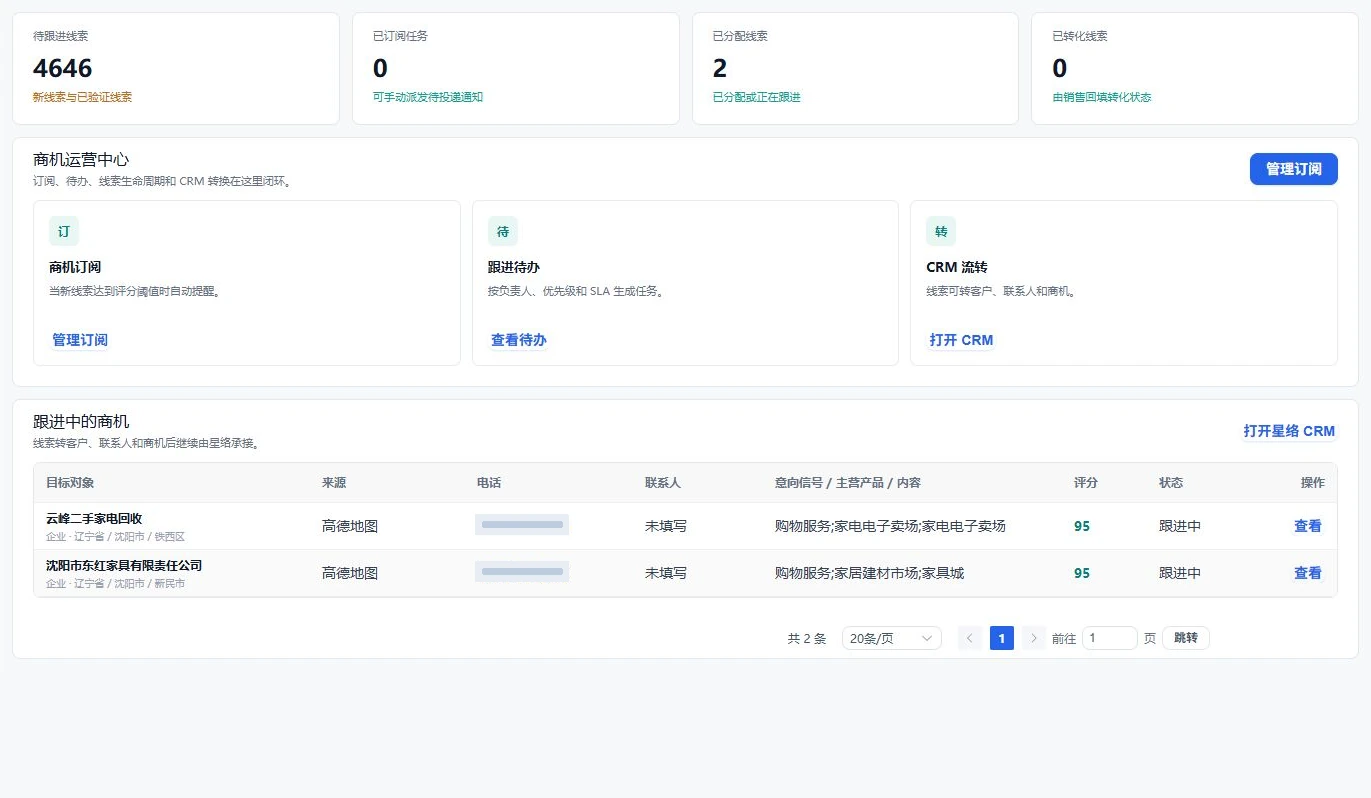The height and width of the screenshot is (798, 1371).
Task: Click the company name 云峰二手家电回收
Action: [x=94, y=518]
